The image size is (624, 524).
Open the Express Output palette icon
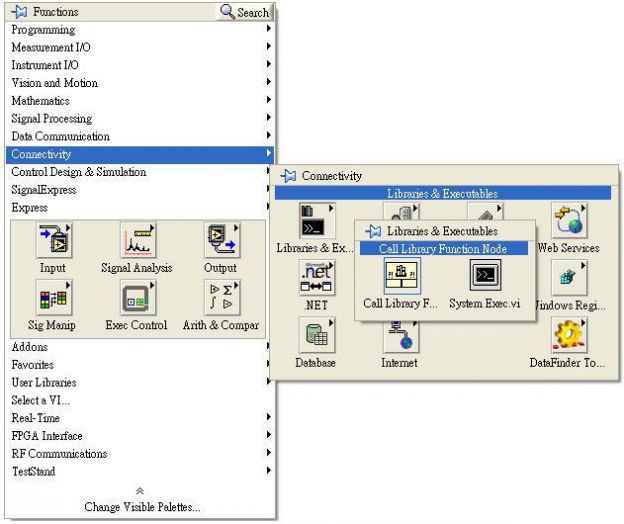(x=222, y=240)
